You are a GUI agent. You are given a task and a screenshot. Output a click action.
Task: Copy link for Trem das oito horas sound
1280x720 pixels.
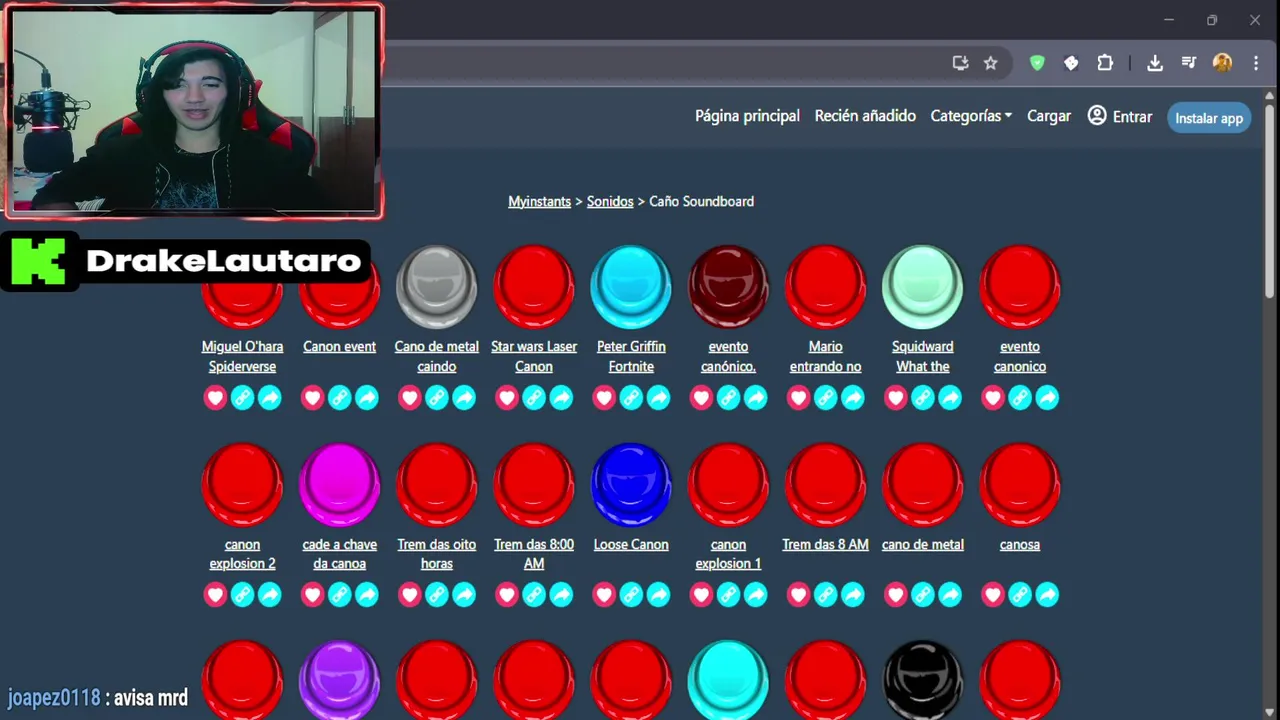(437, 595)
